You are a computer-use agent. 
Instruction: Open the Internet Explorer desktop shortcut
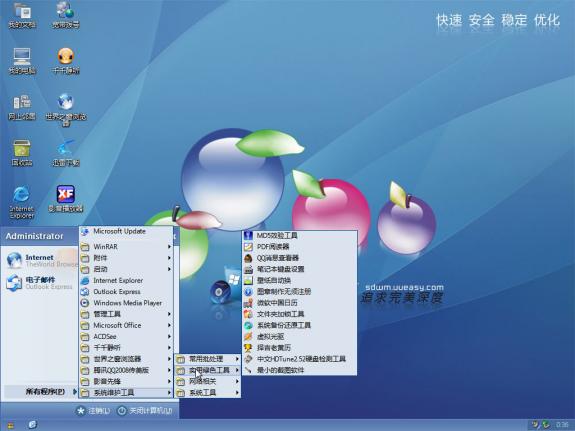[x=22, y=202]
